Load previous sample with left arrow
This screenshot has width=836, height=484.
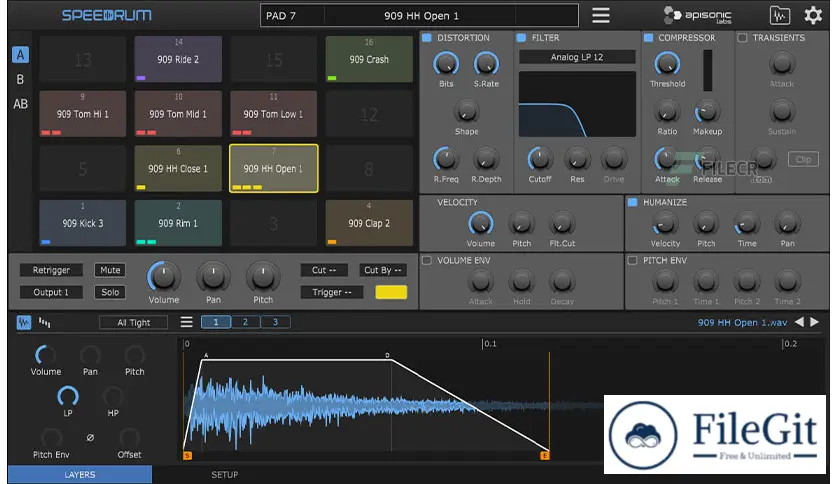tap(799, 322)
